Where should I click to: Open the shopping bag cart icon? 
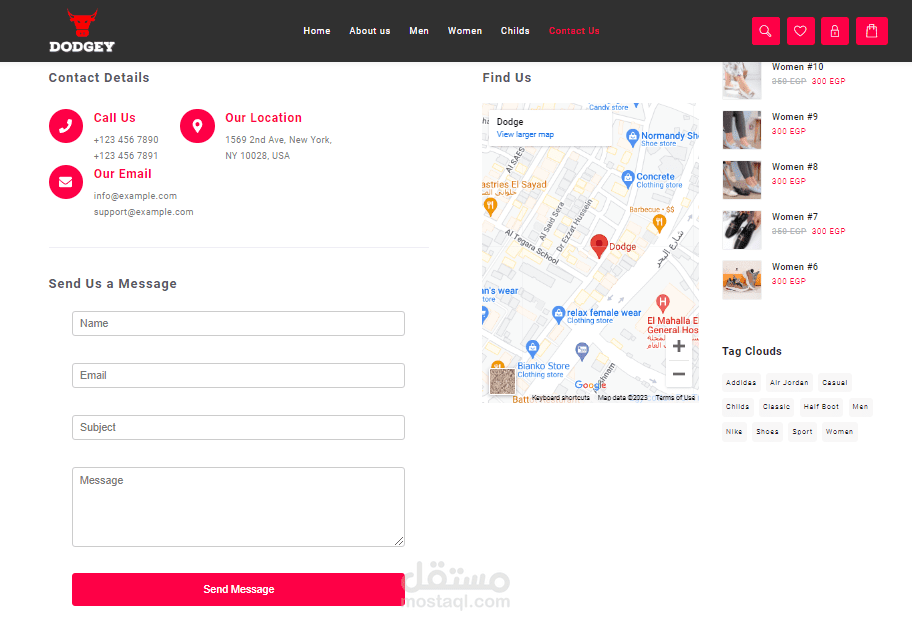[871, 31]
